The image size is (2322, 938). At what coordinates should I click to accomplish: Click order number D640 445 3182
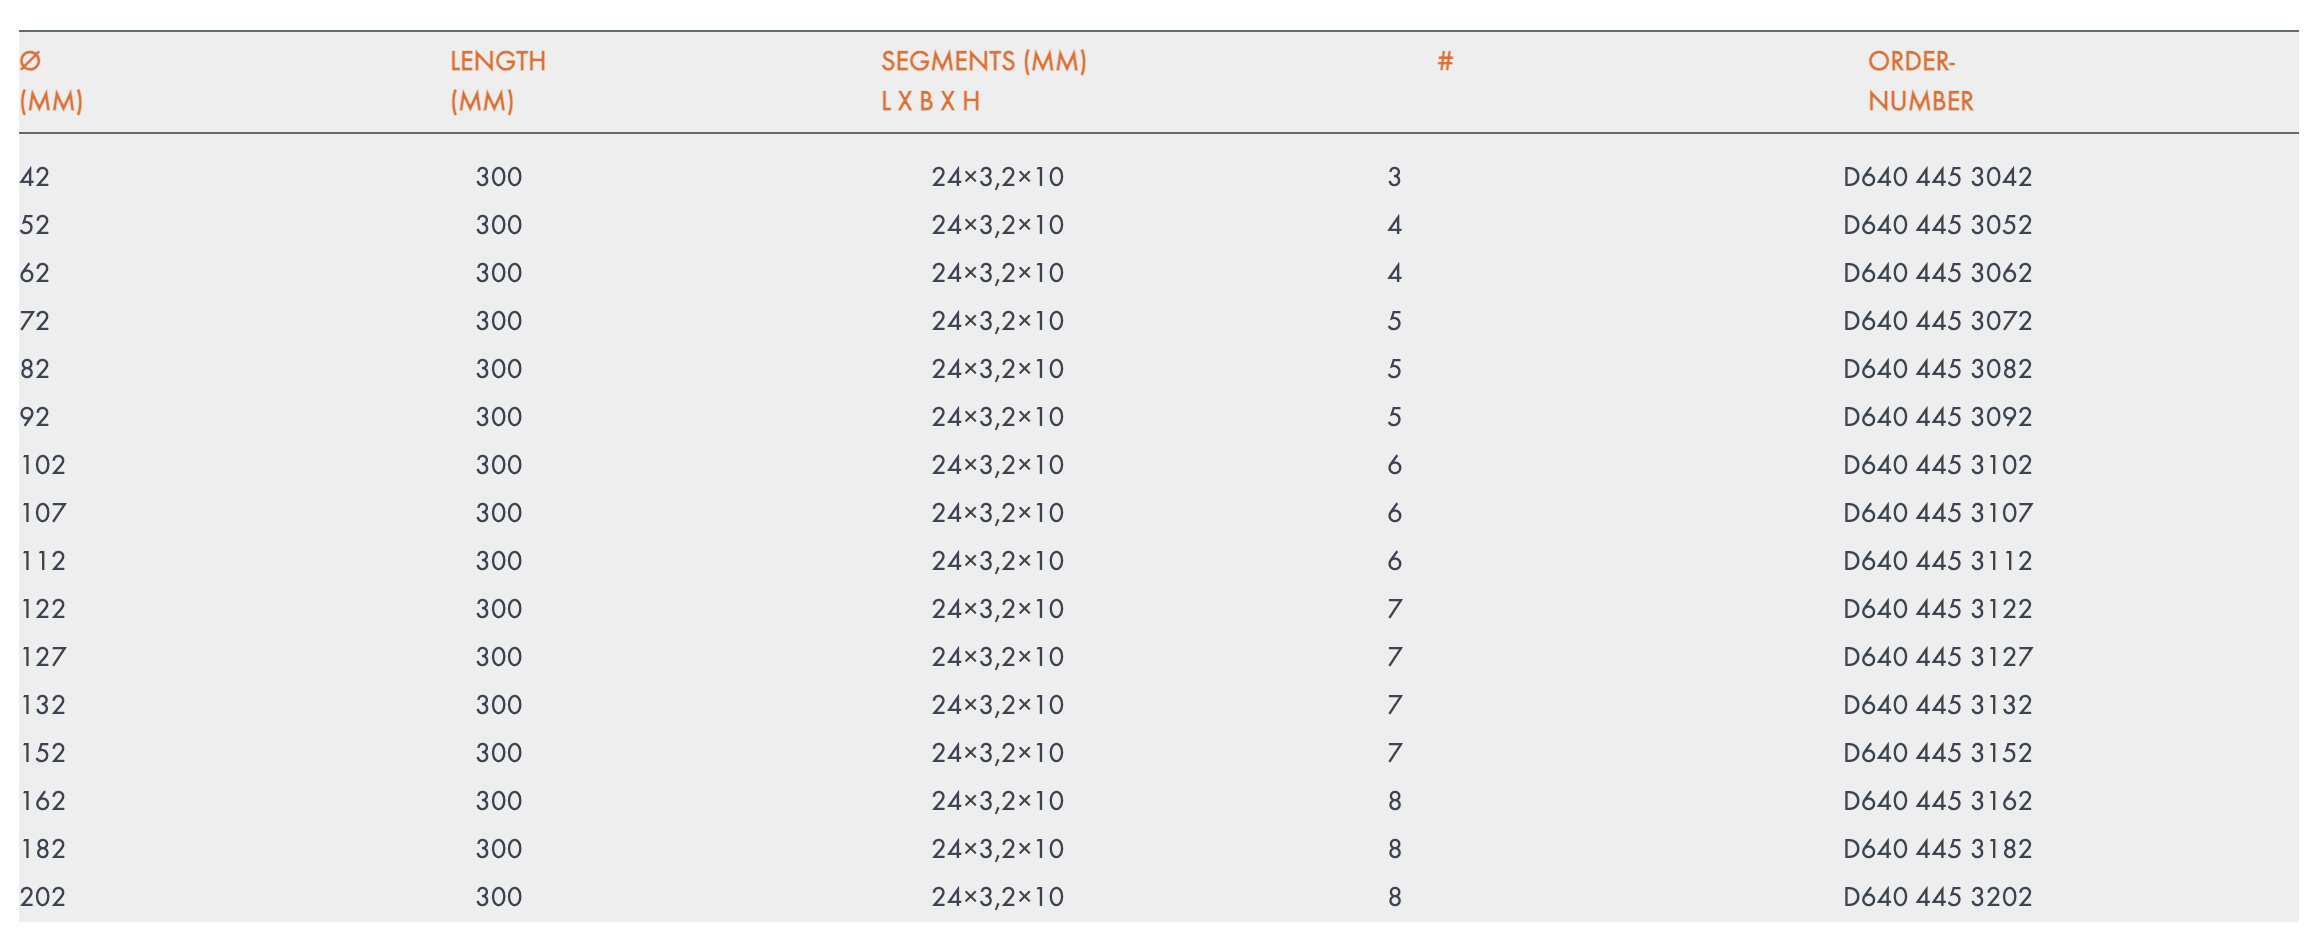[x=1937, y=849]
